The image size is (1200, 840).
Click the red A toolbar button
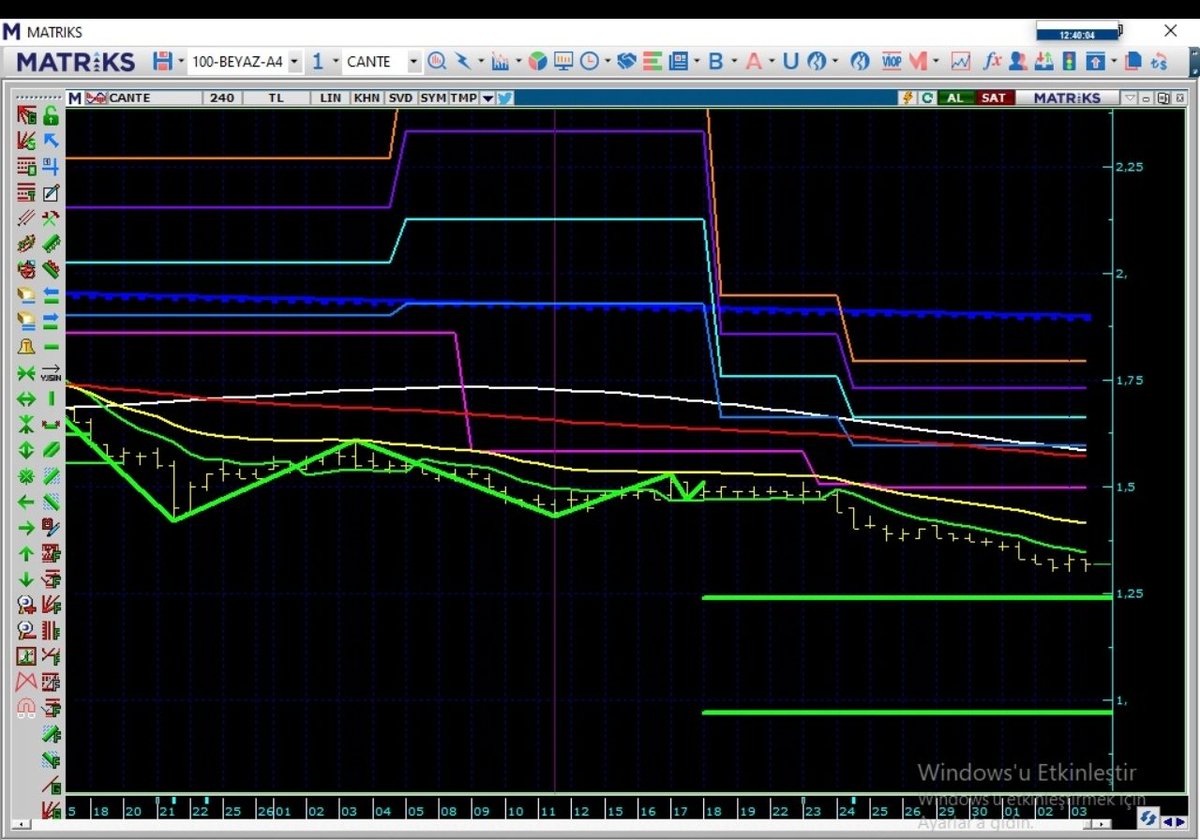[753, 61]
